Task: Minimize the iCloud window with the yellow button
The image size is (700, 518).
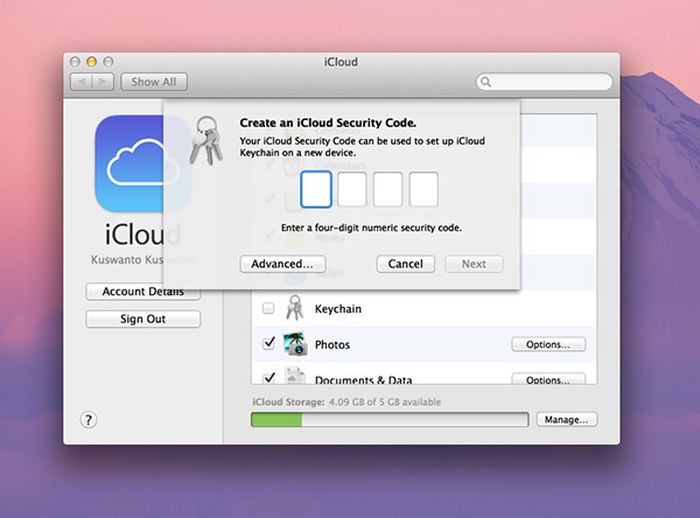Action: [92, 62]
